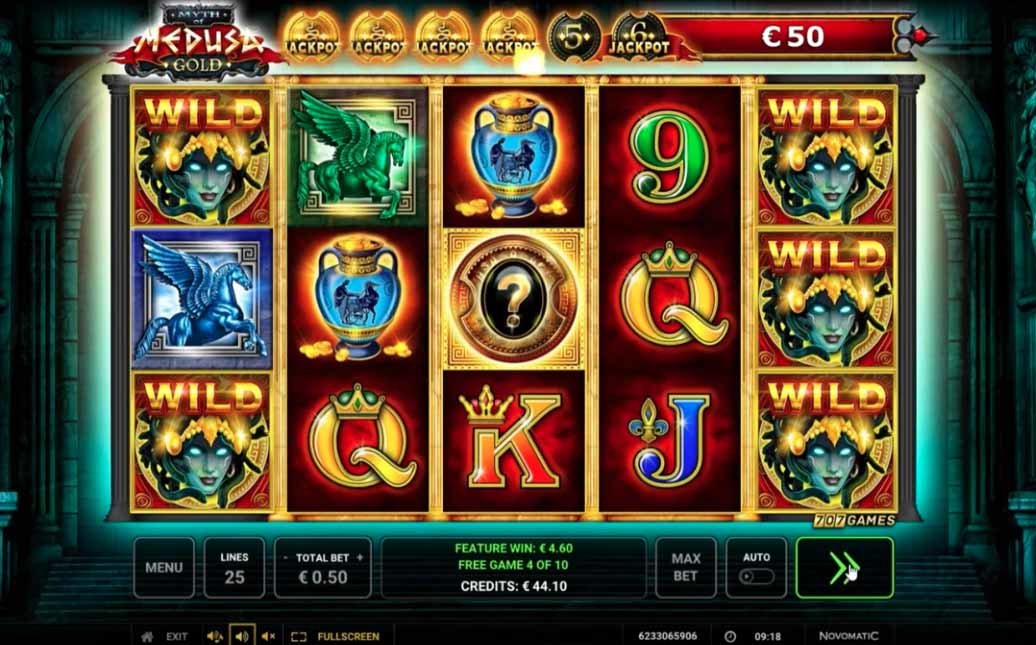Image resolution: width=1036 pixels, height=645 pixels.
Task: Select the full sound speaker icon
Action: [215, 636]
